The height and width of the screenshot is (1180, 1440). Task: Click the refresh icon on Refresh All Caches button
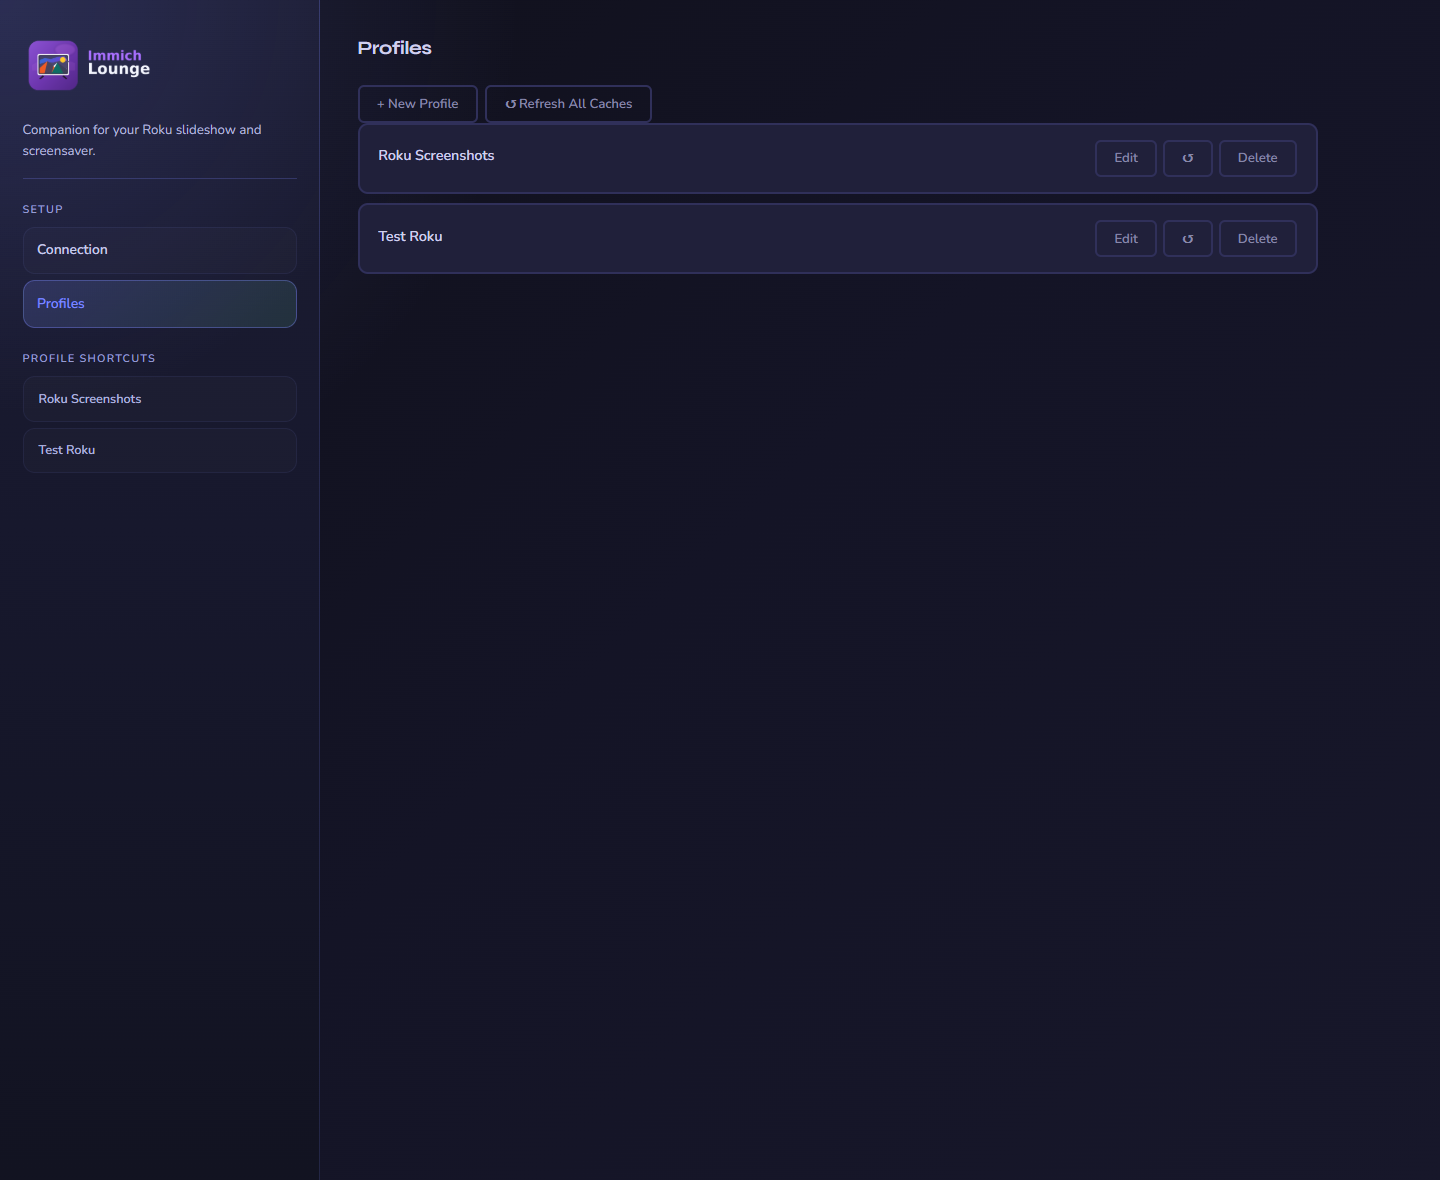point(511,103)
